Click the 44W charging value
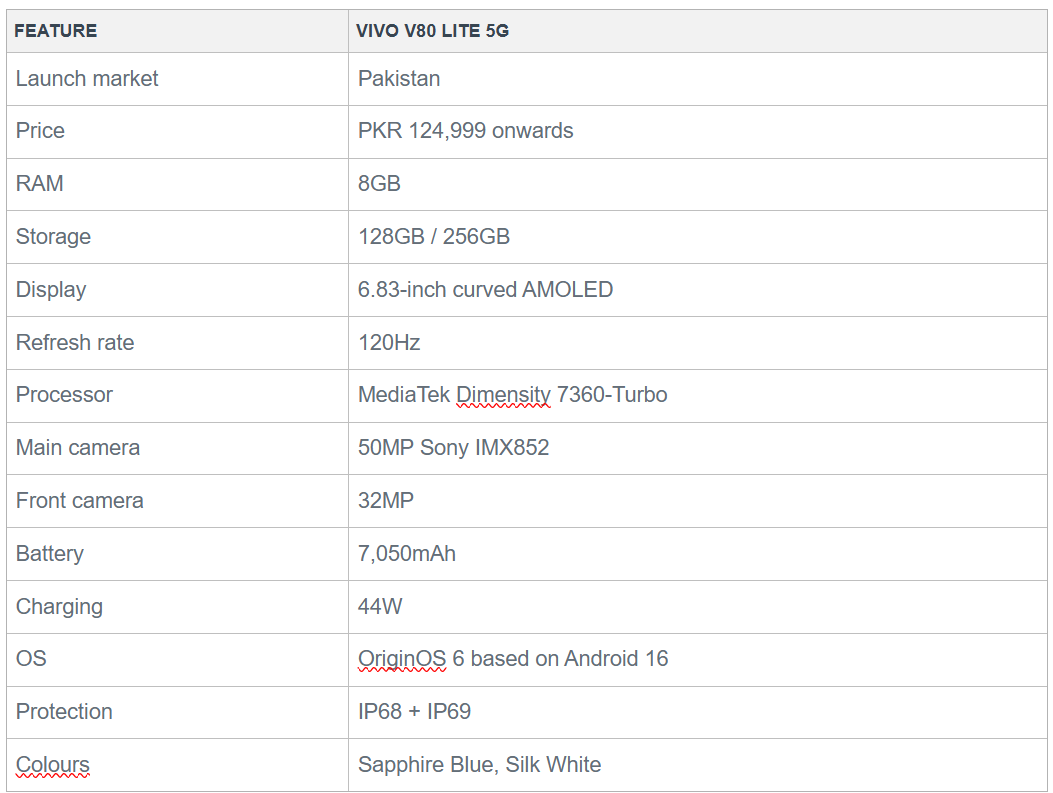The image size is (1053, 793). click(380, 606)
